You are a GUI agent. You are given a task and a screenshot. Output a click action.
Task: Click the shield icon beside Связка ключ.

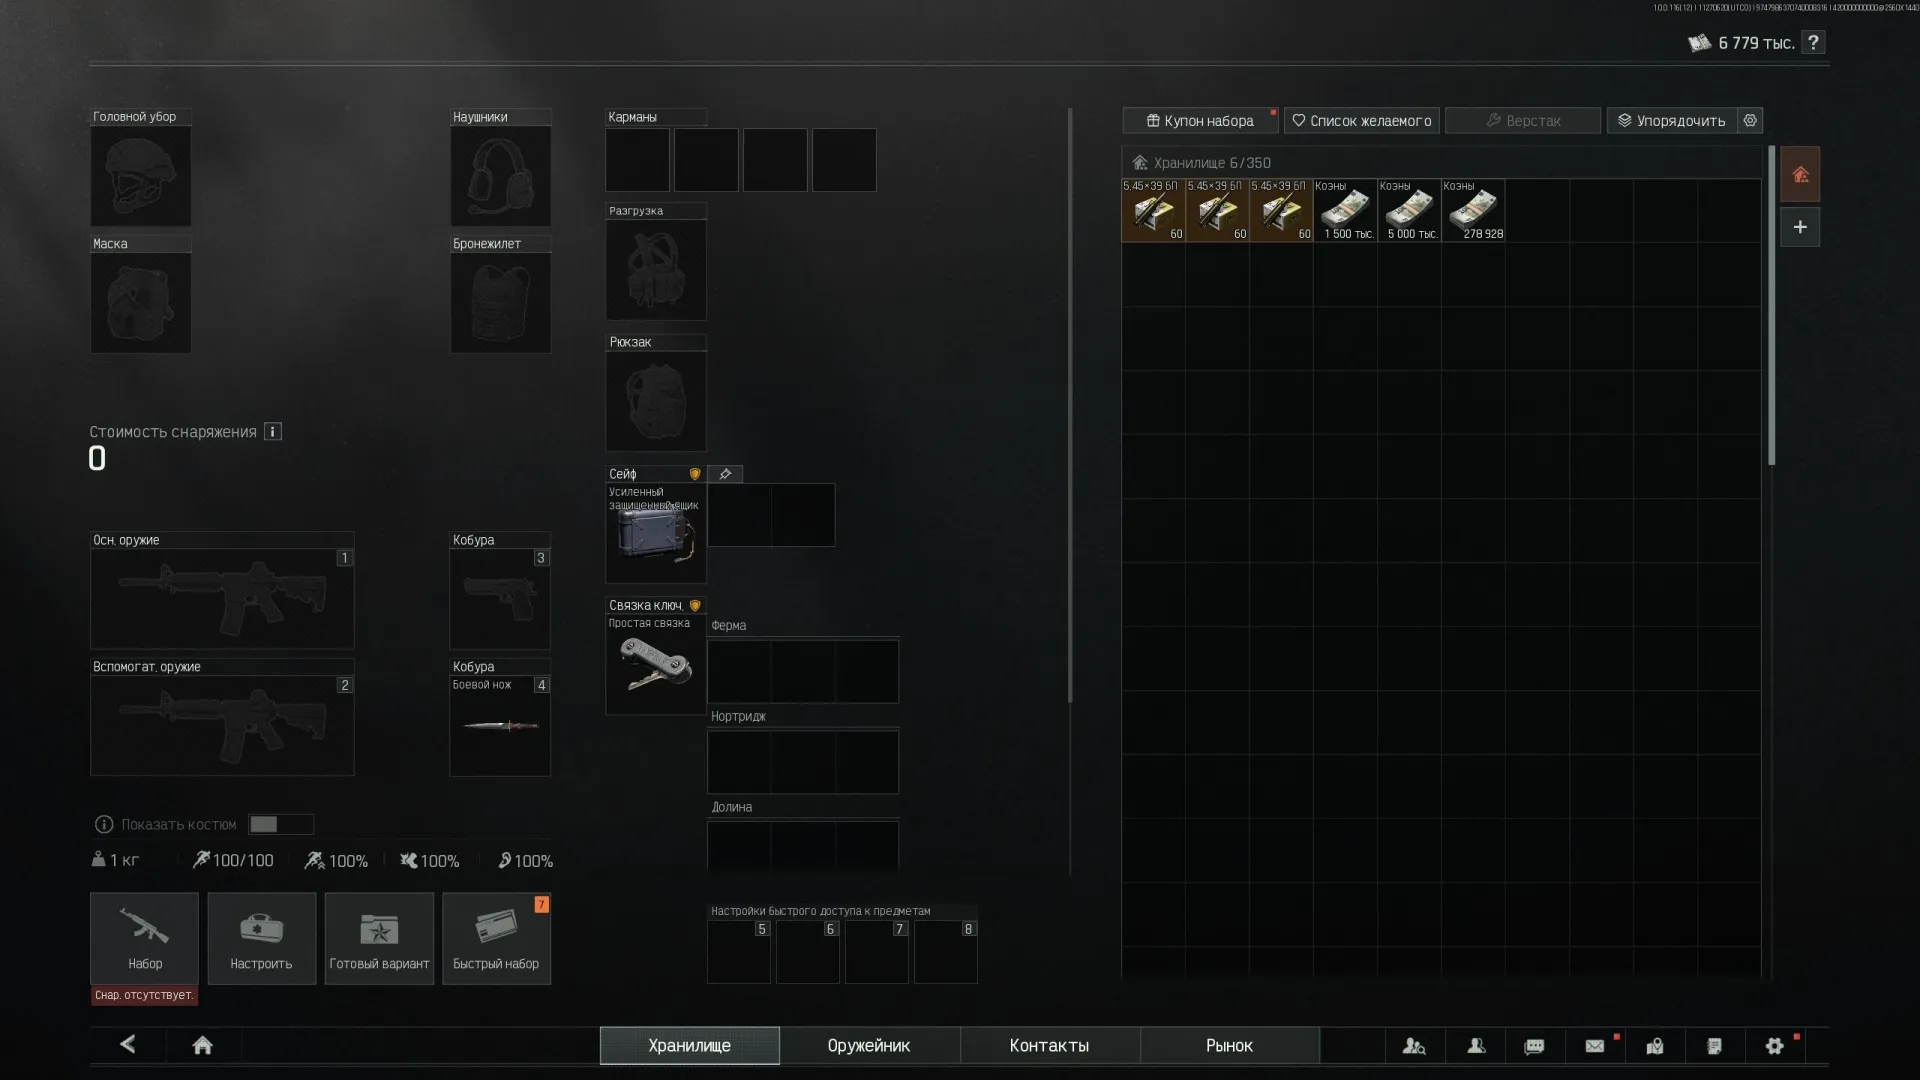click(695, 606)
